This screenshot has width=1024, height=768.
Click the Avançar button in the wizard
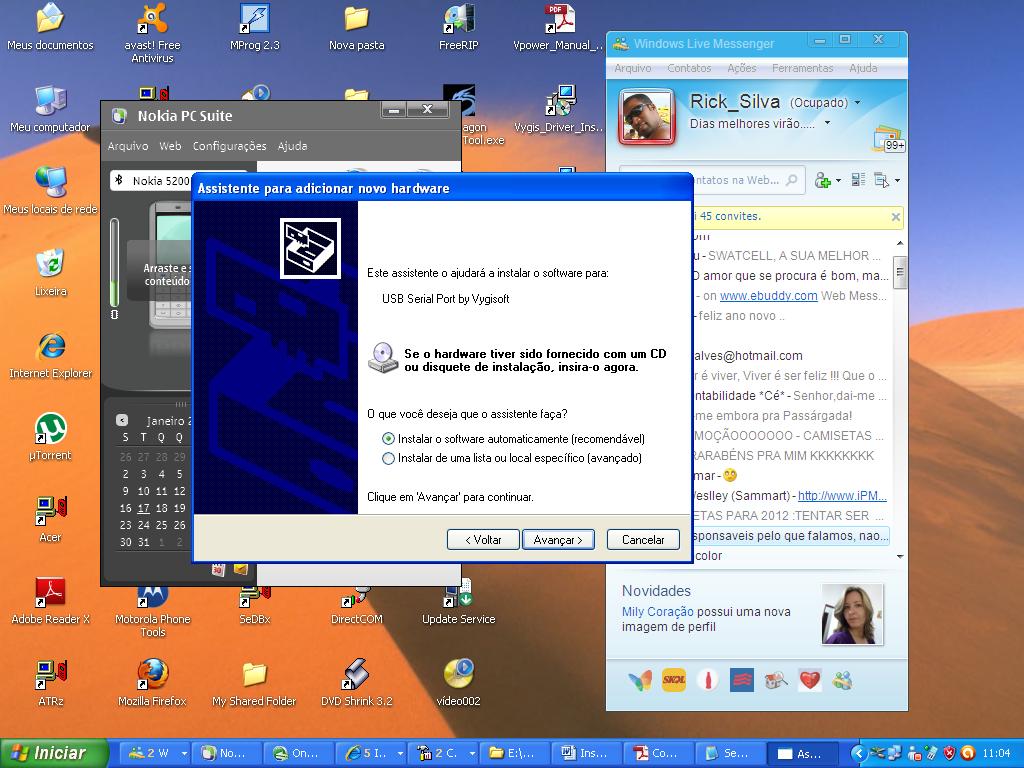click(x=558, y=540)
